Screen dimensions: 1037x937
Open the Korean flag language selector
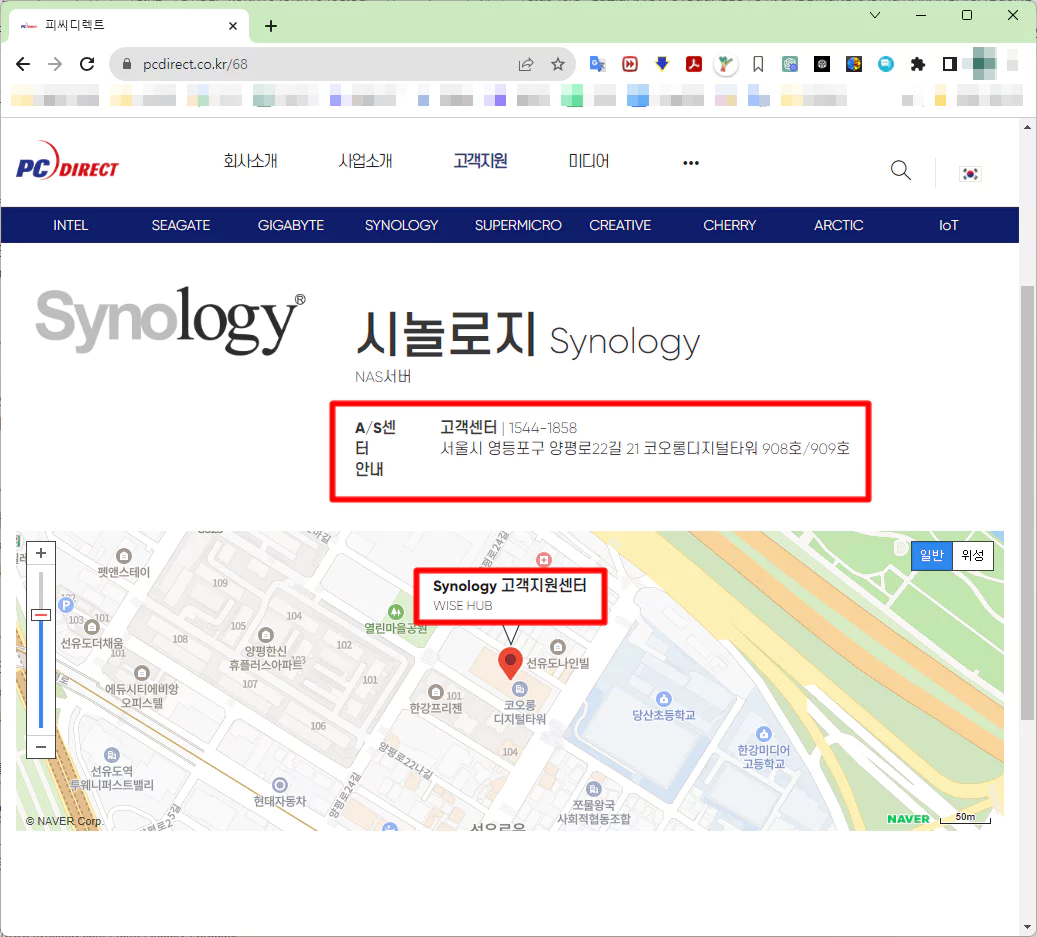(970, 173)
